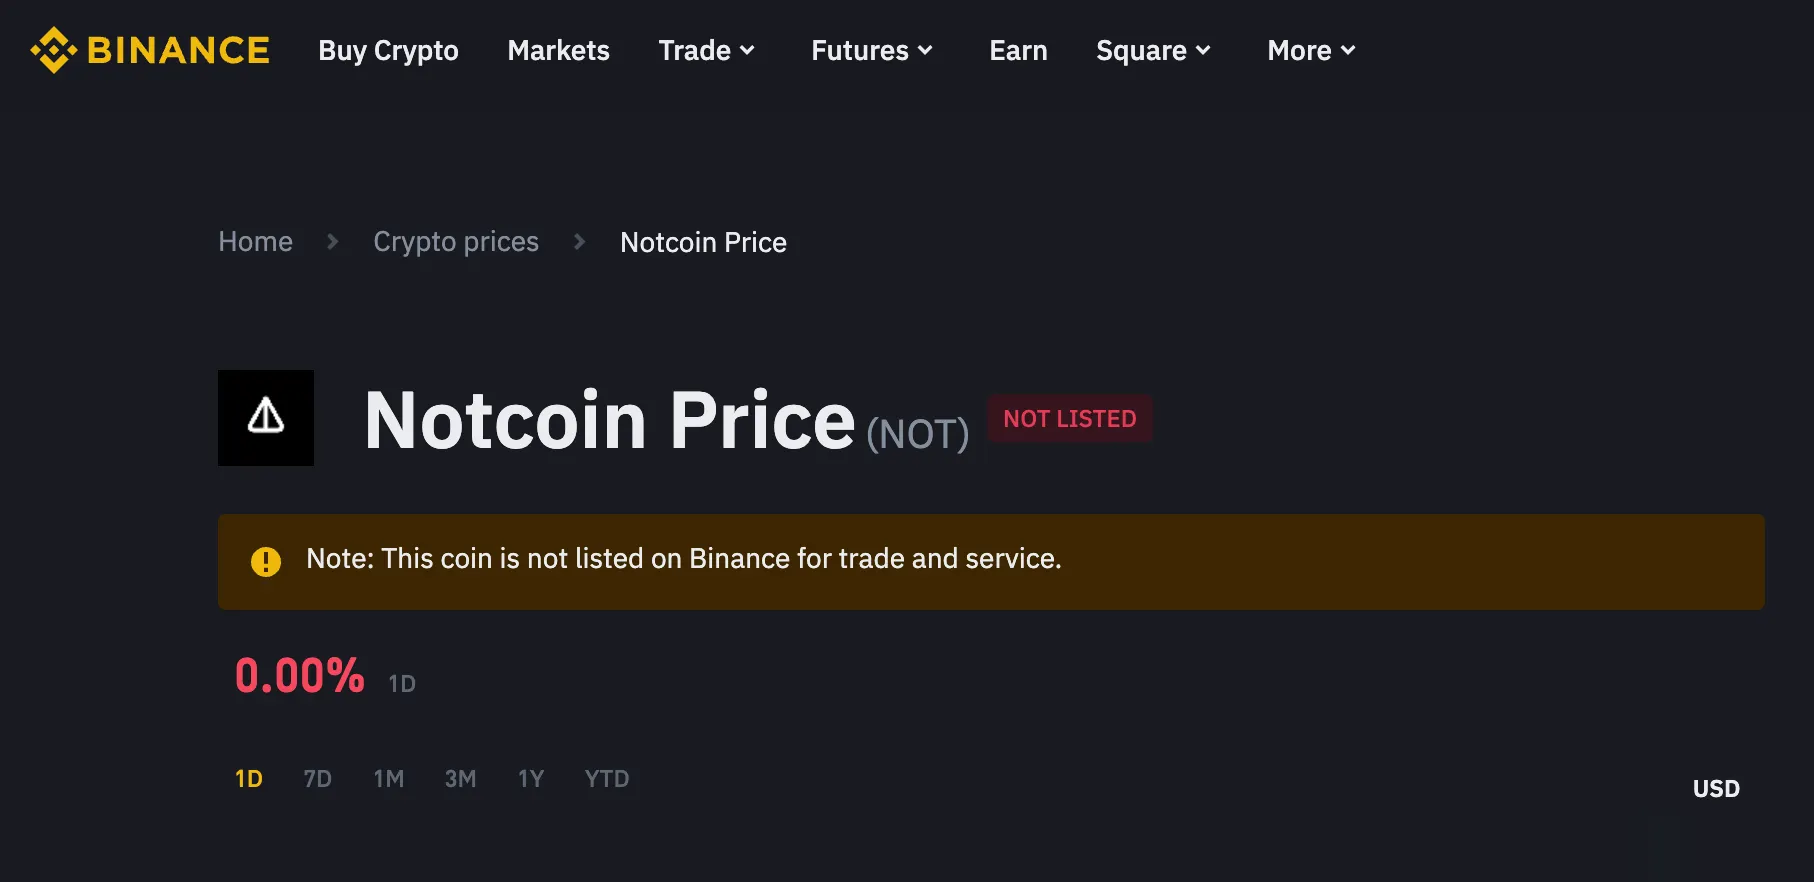Show the 1Y chart range

531,779
